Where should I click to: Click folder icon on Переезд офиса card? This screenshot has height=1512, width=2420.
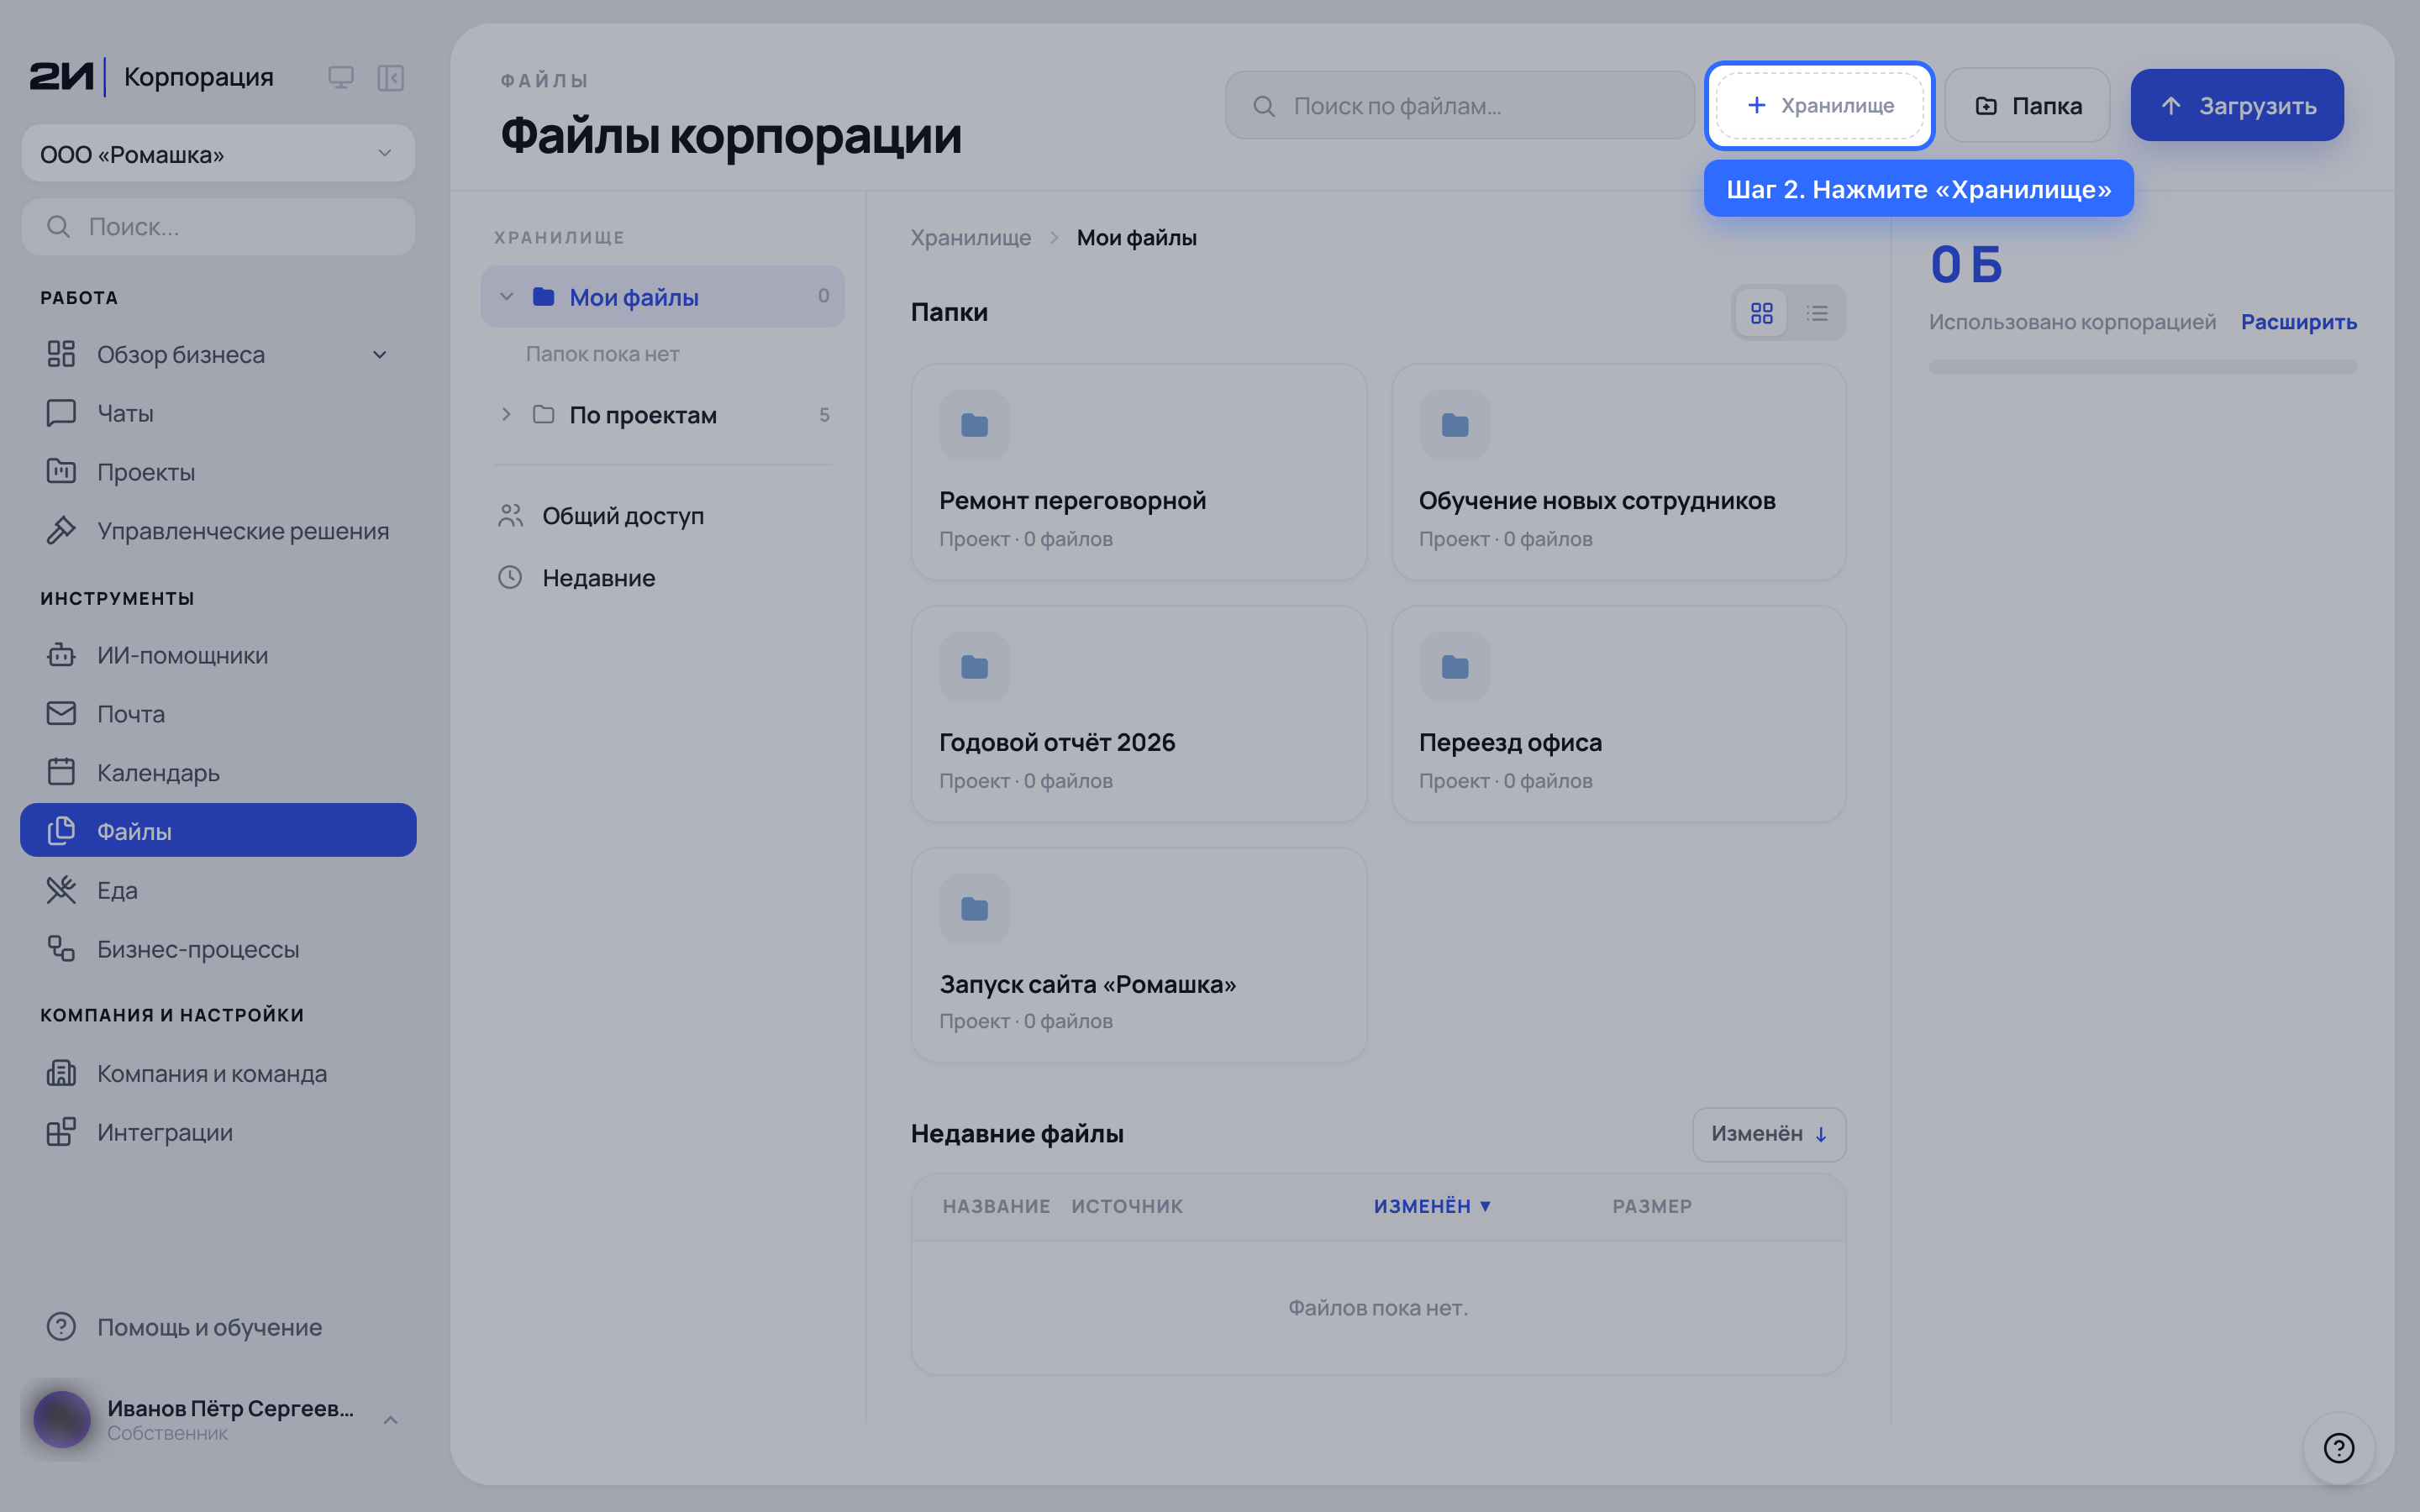pos(1454,667)
